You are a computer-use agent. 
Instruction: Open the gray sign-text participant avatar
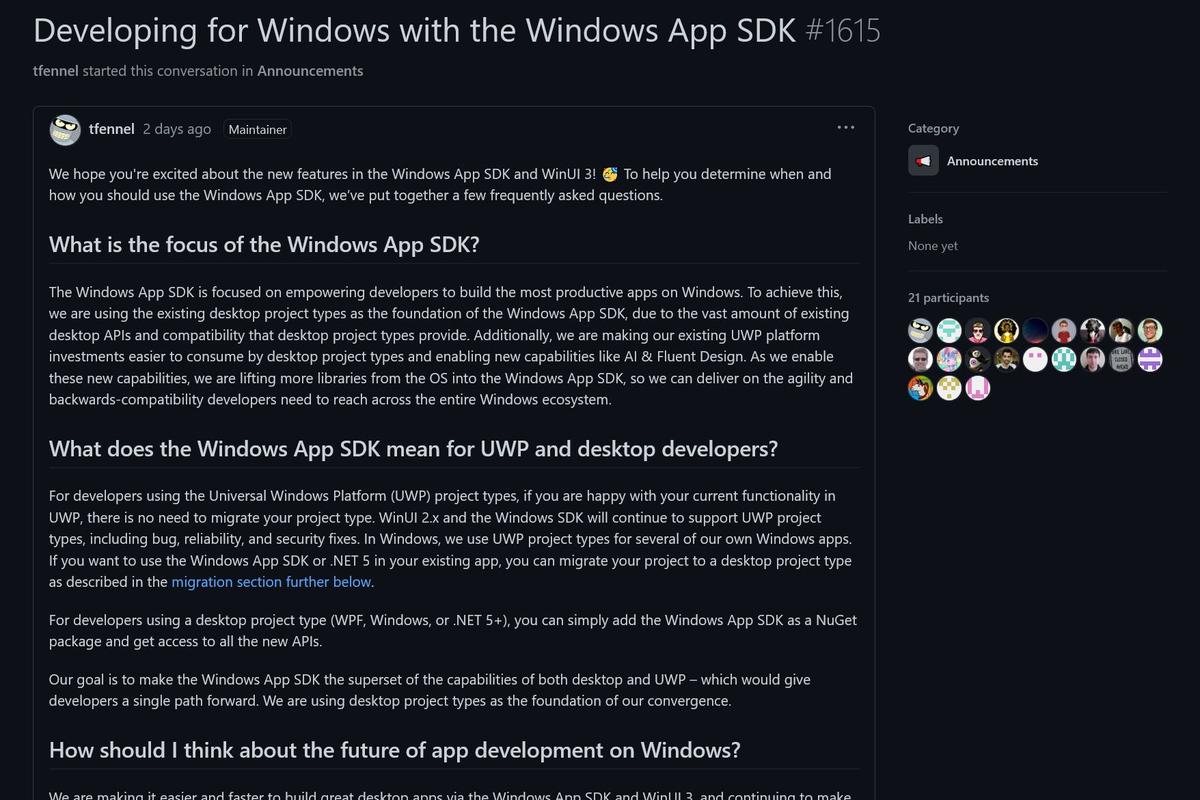tap(1122, 359)
